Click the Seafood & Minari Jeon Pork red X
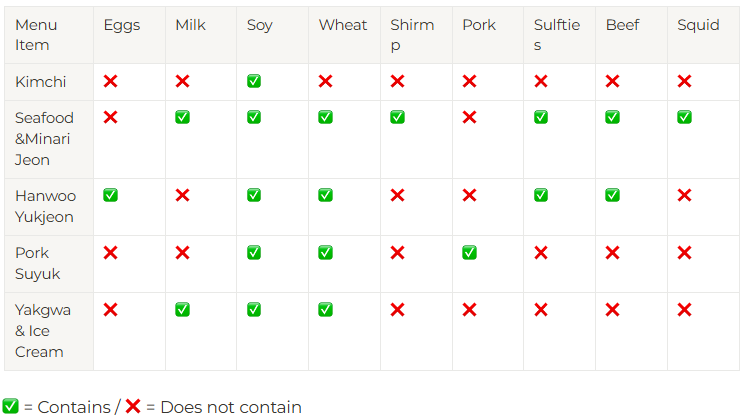This screenshot has height=419, width=743. 469,117
